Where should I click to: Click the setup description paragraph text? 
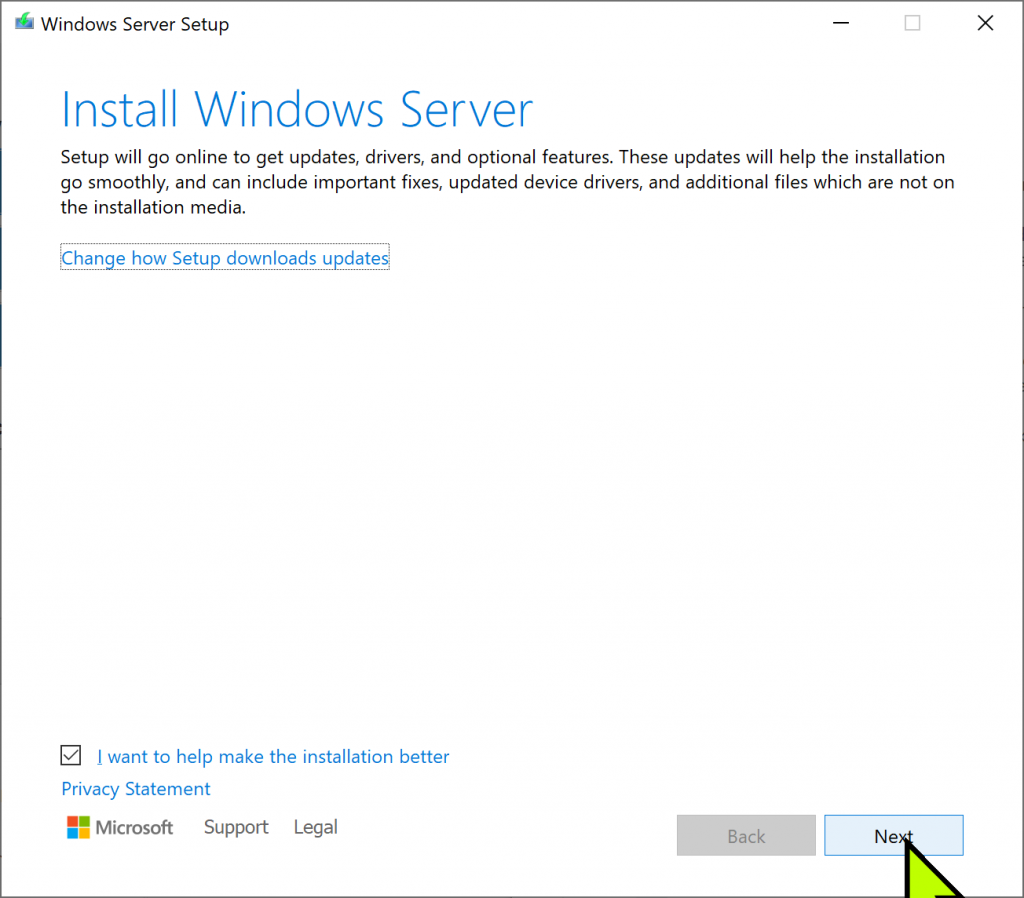[500, 182]
